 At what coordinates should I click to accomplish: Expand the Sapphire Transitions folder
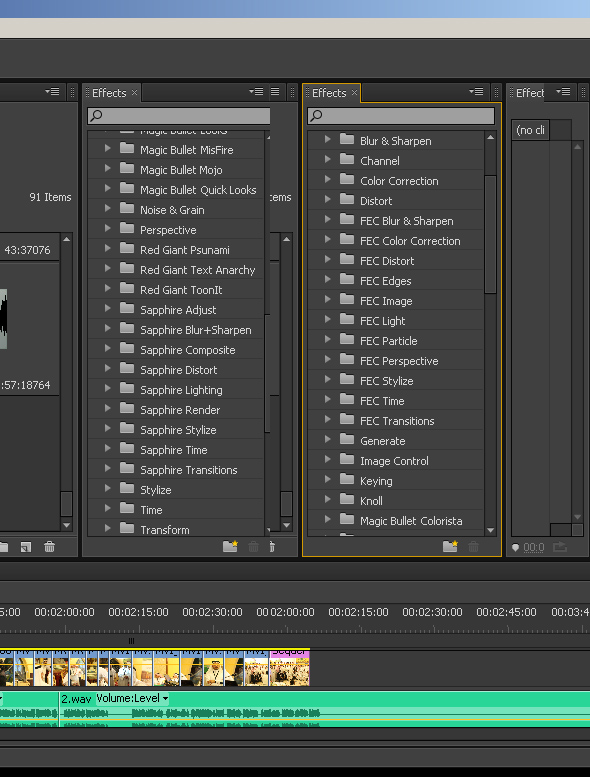(x=107, y=468)
